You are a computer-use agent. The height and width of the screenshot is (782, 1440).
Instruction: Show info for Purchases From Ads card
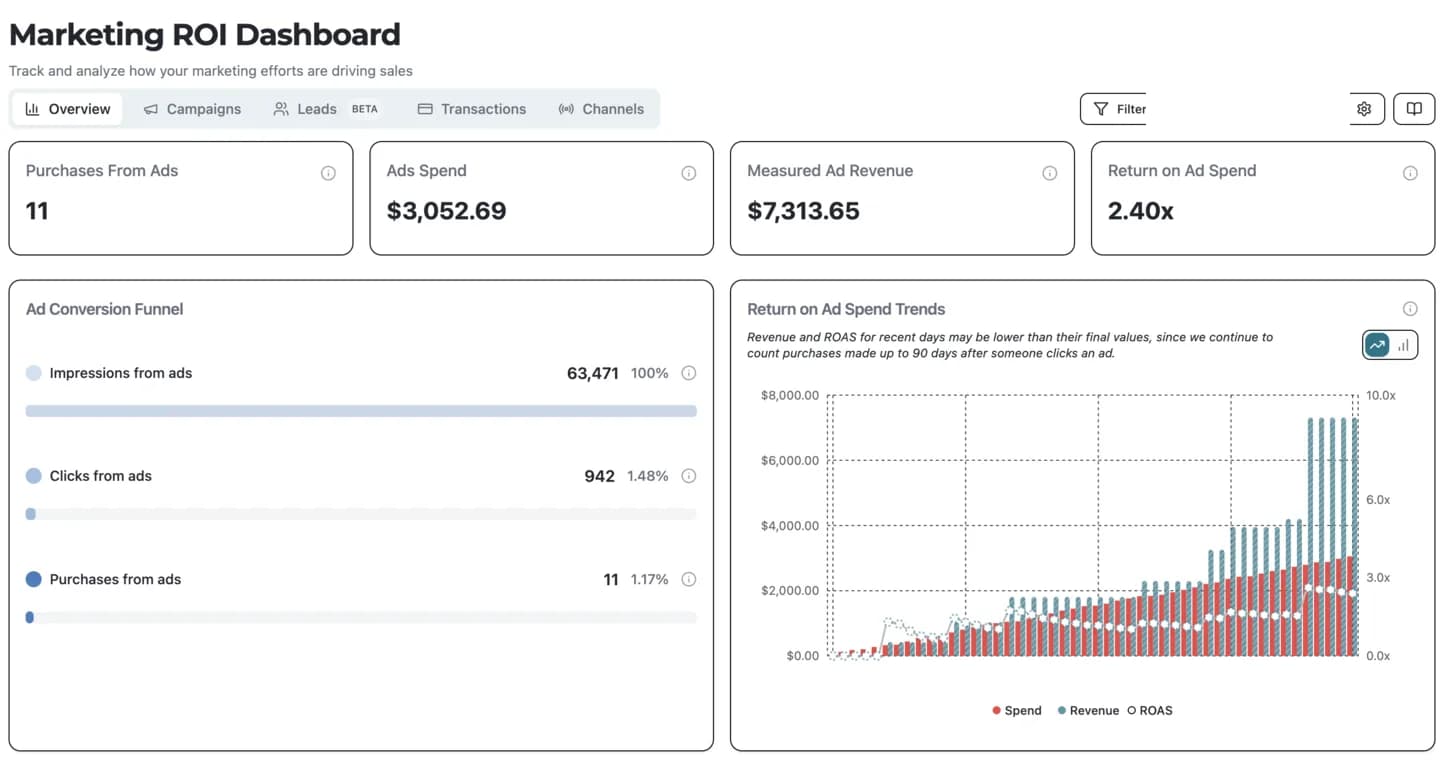(x=328, y=173)
